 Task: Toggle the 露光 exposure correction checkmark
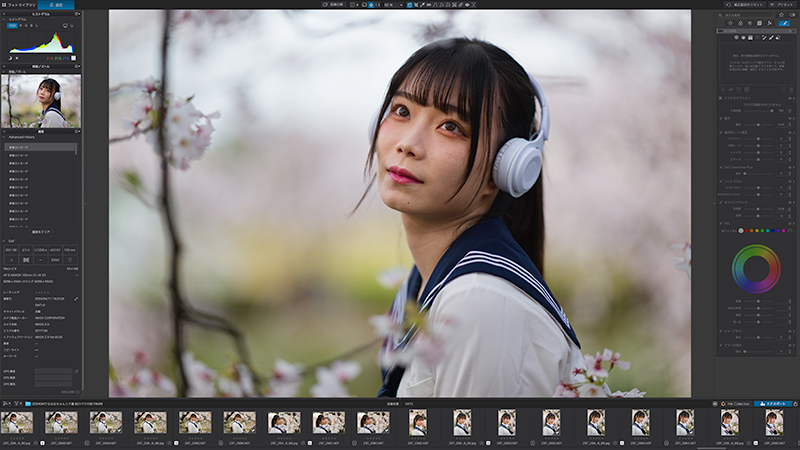click(x=721, y=118)
